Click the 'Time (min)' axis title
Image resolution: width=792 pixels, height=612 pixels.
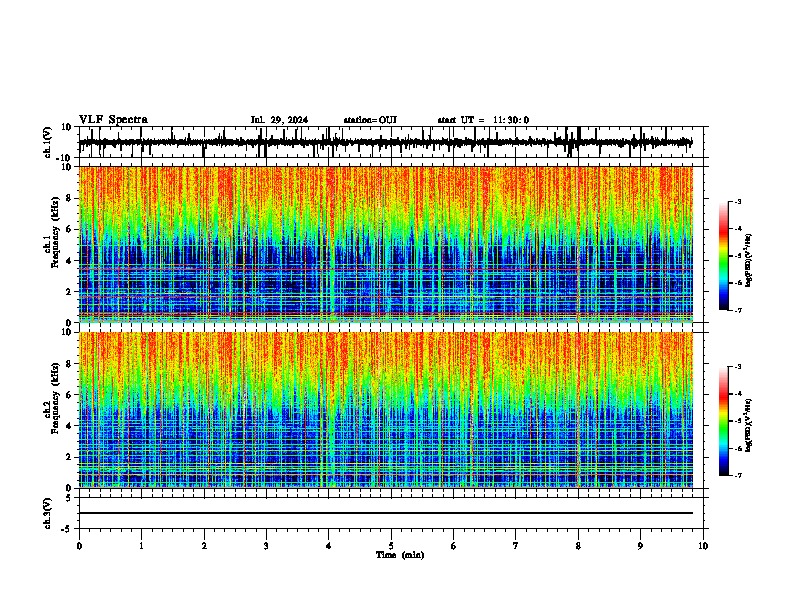click(400, 555)
